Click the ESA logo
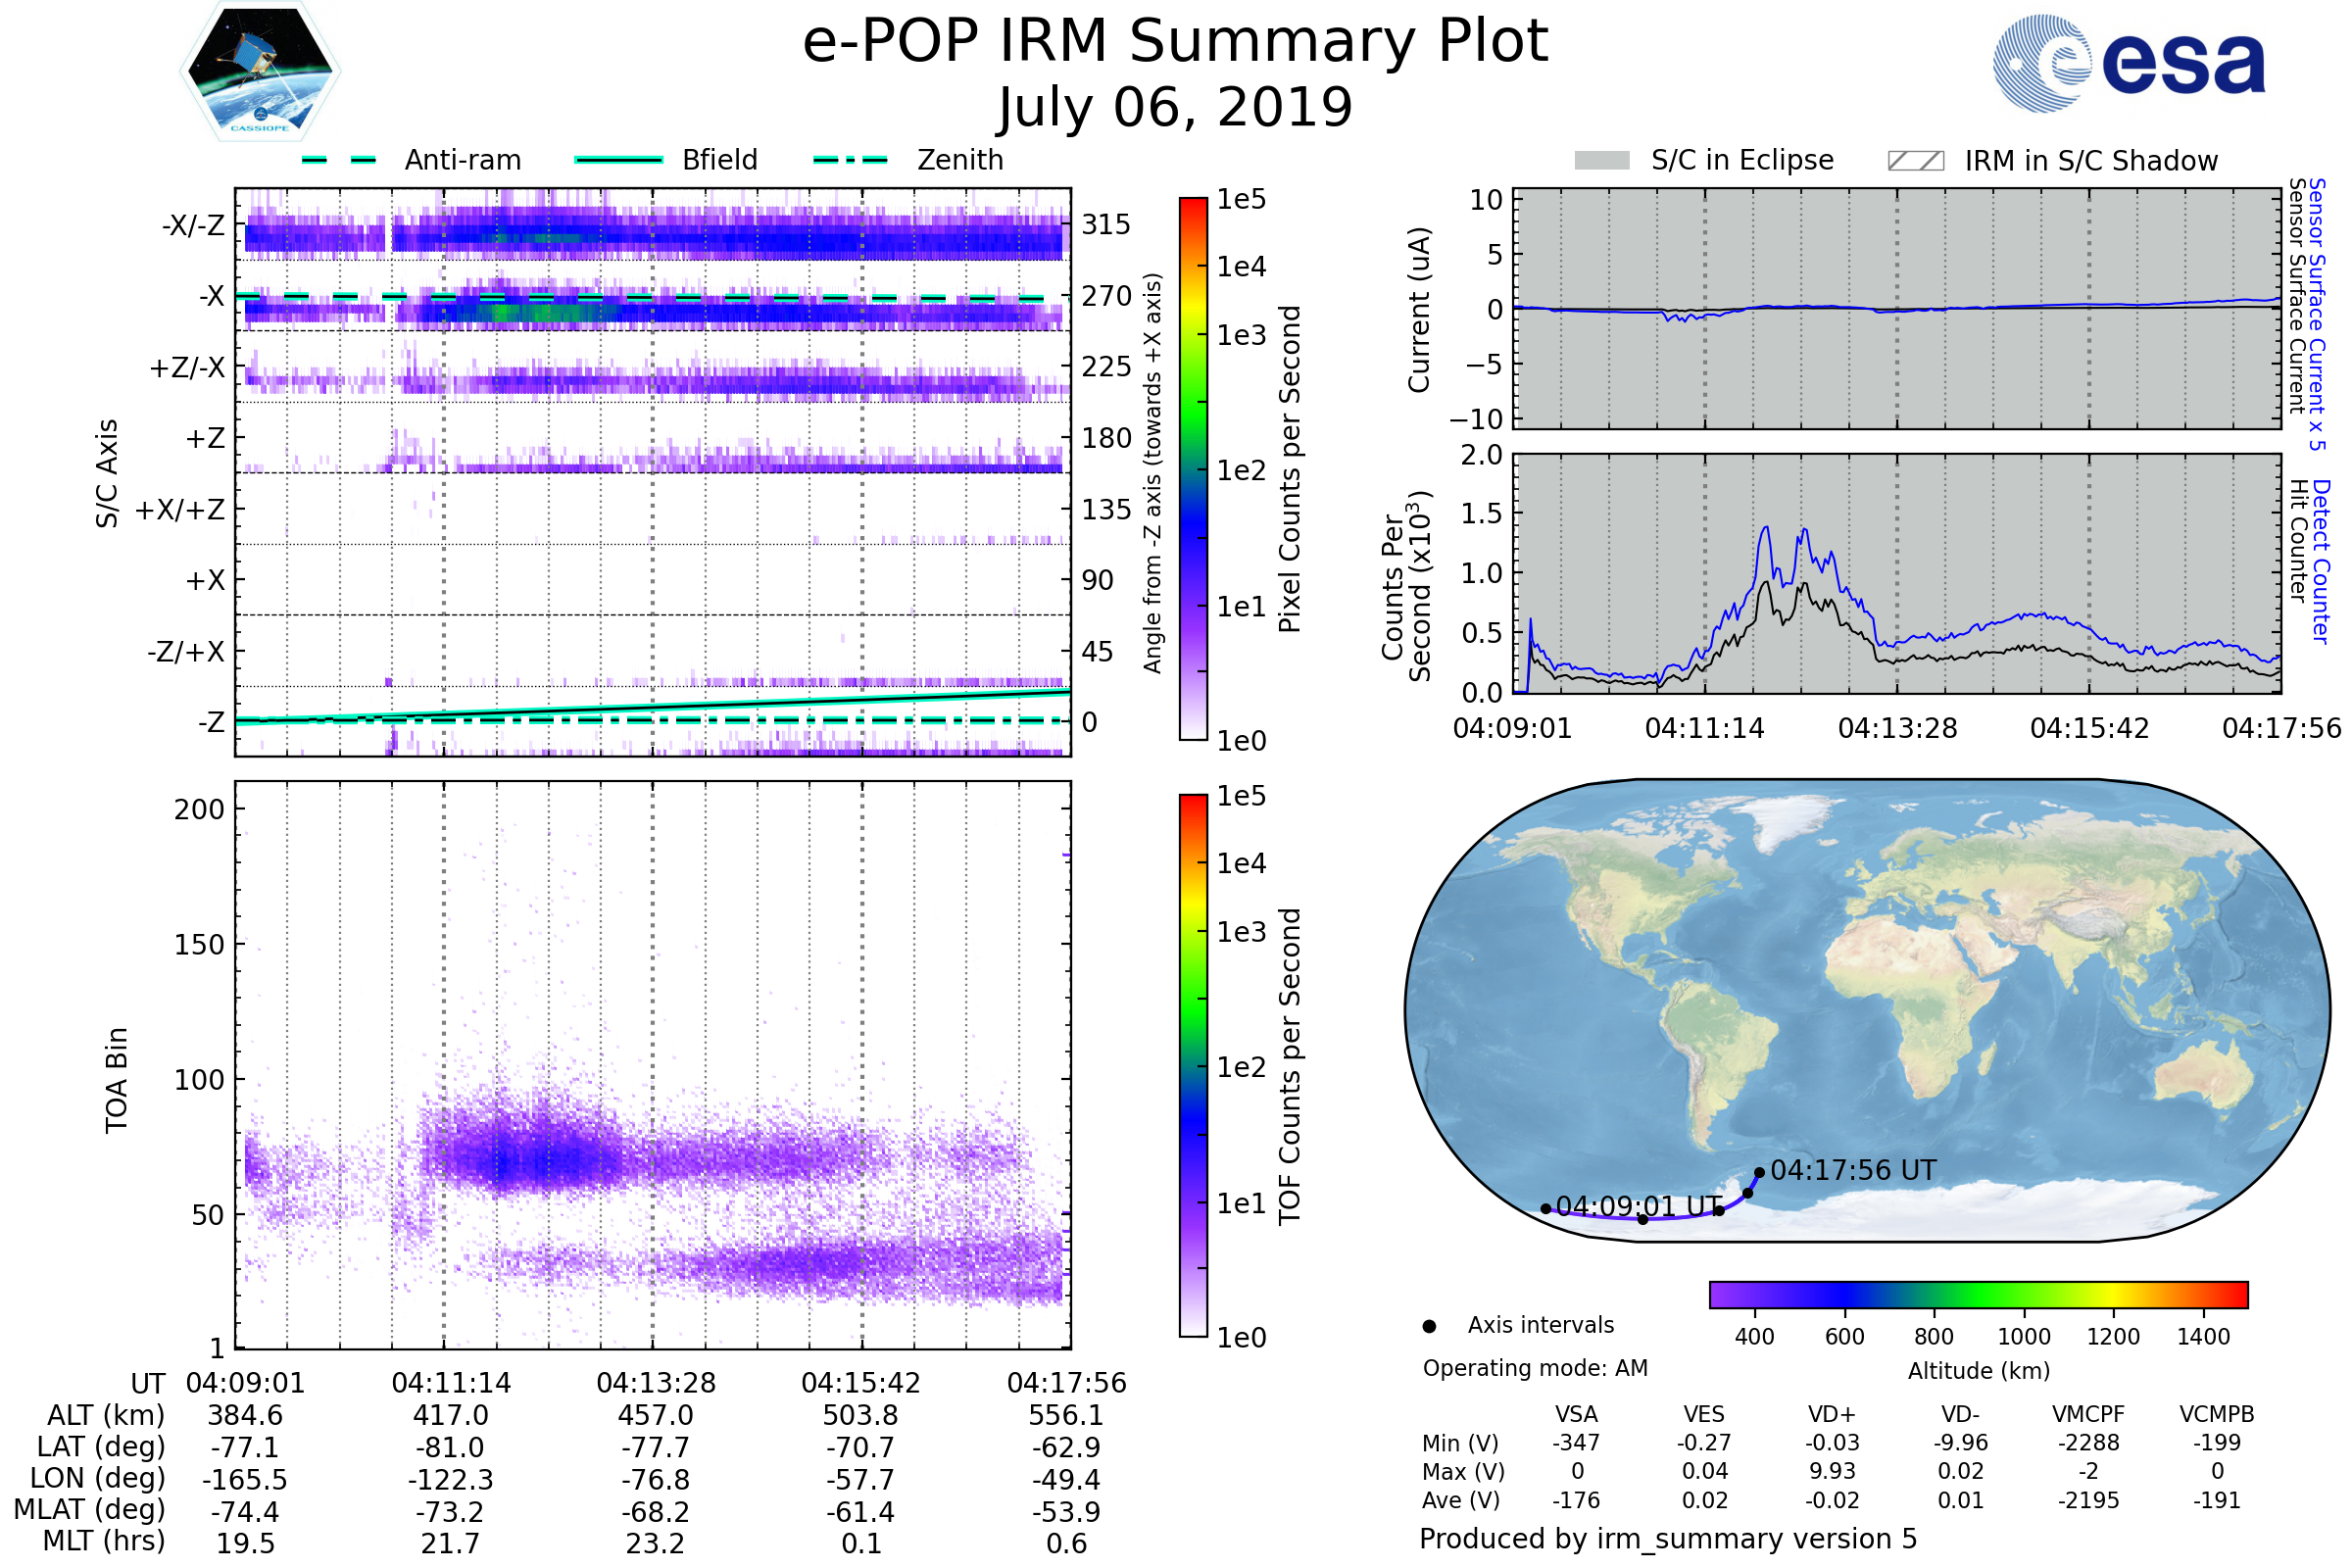2352x1568 pixels. click(x=2130, y=63)
